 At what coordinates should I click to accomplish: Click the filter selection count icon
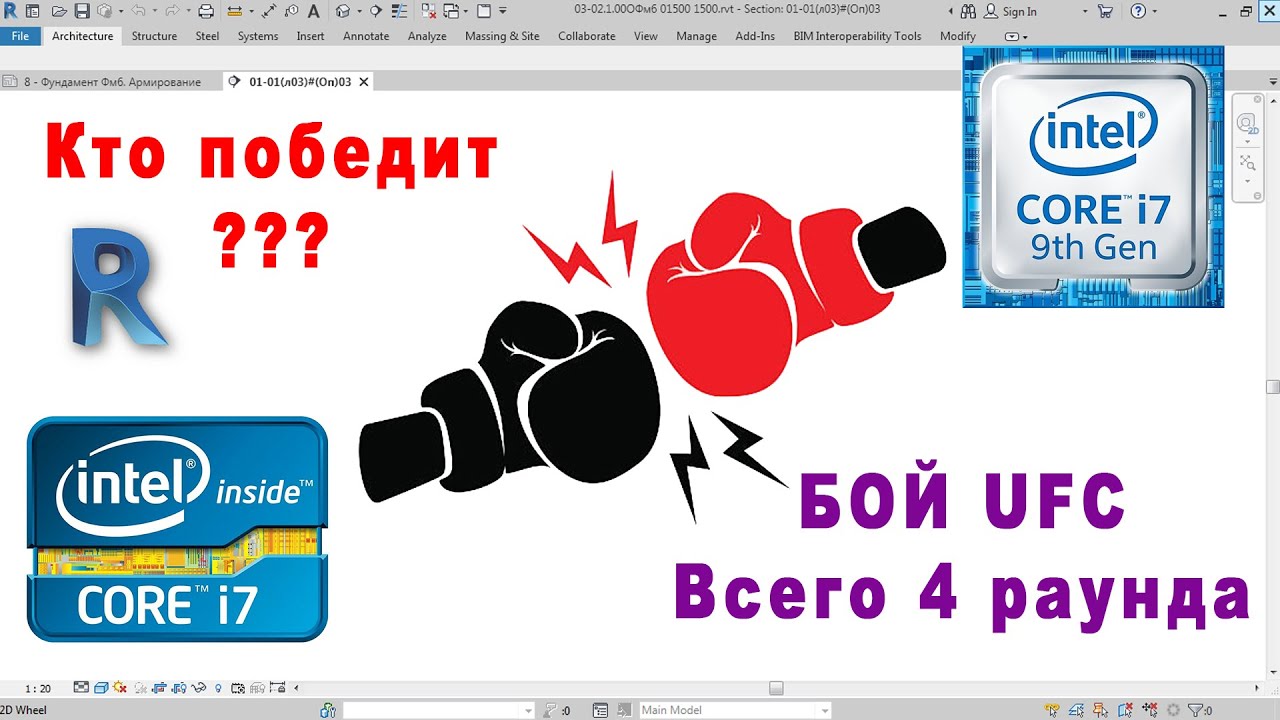1200,710
